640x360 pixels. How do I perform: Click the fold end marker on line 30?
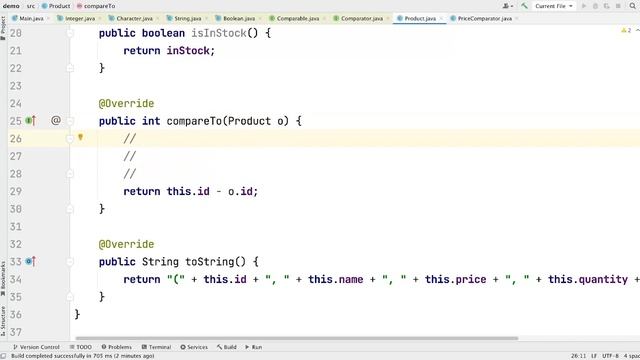(70, 209)
